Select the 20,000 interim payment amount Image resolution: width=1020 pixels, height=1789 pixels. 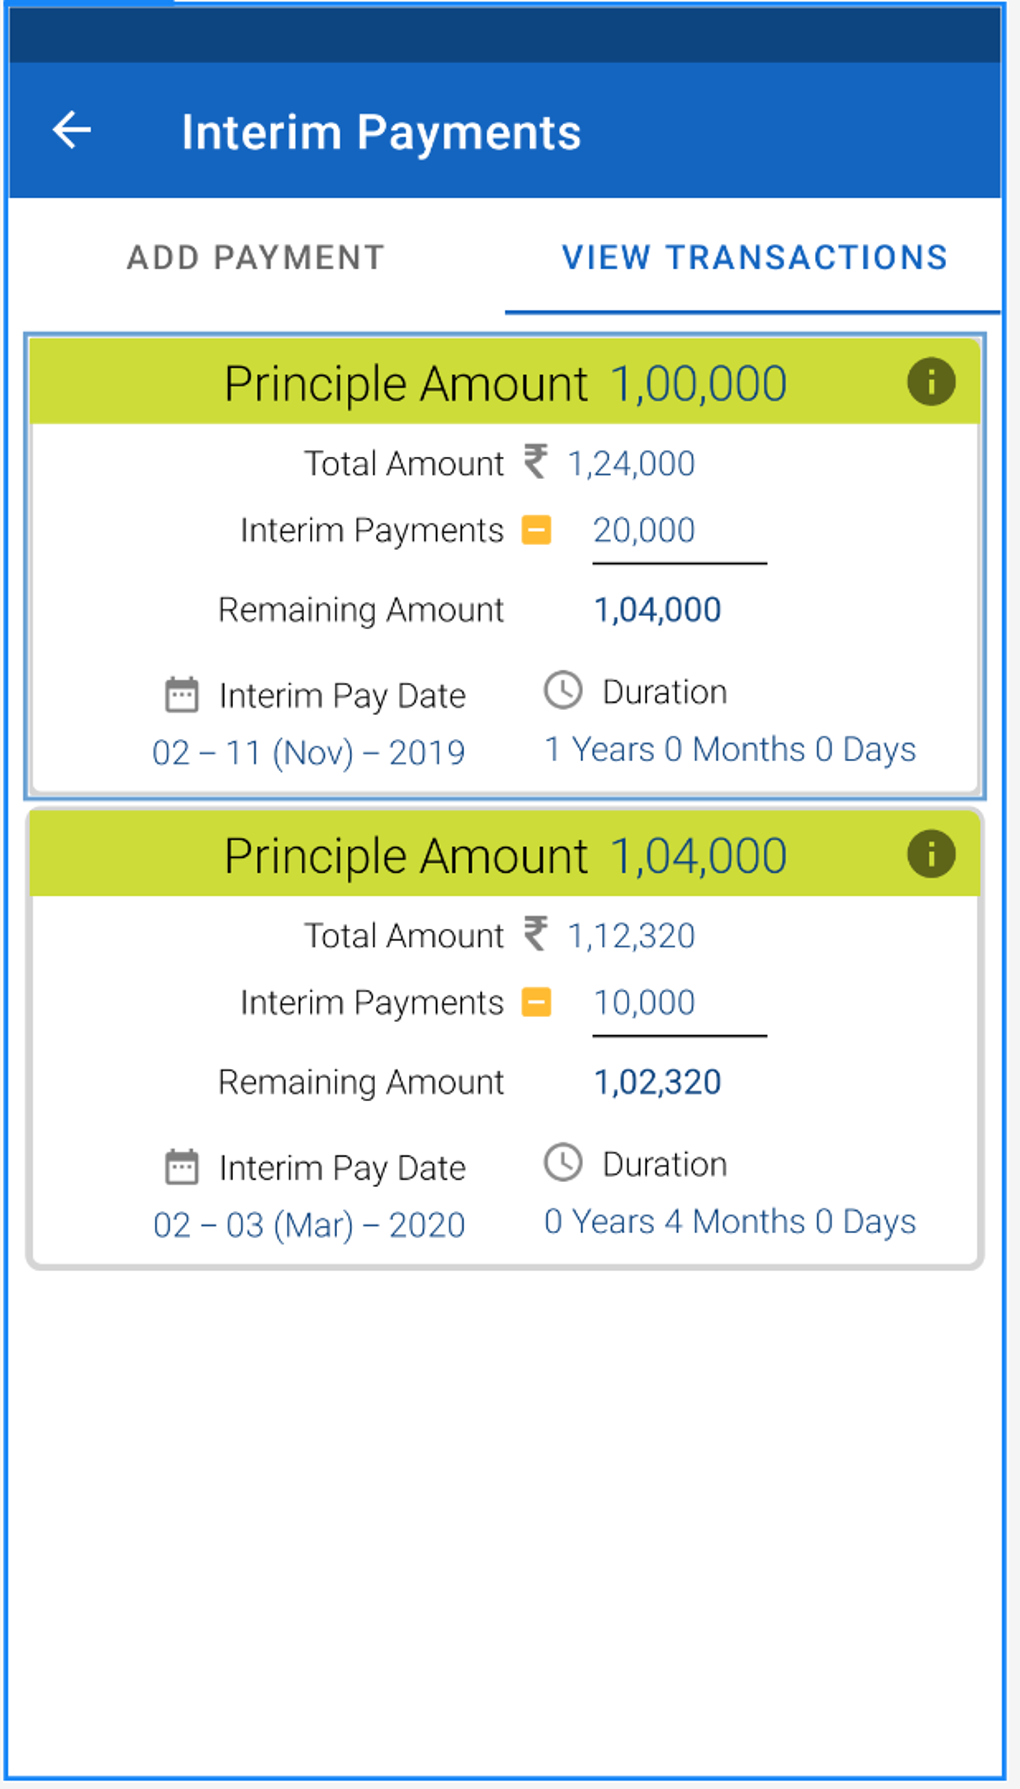click(x=644, y=530)
